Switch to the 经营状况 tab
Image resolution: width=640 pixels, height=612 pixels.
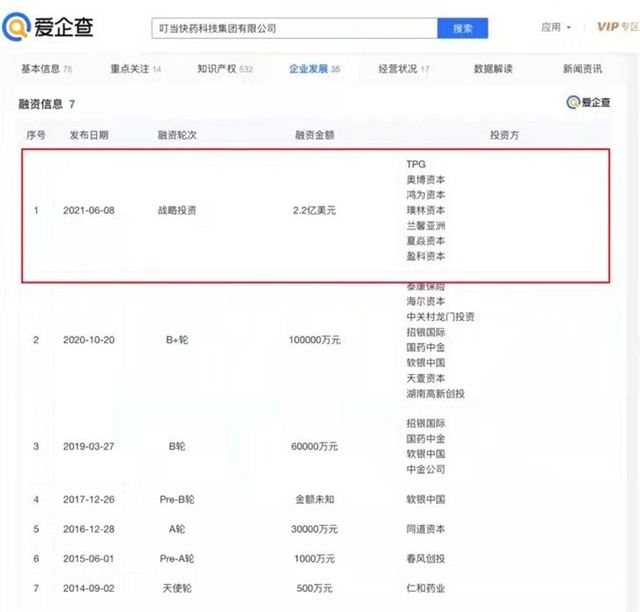coord(403,69)
